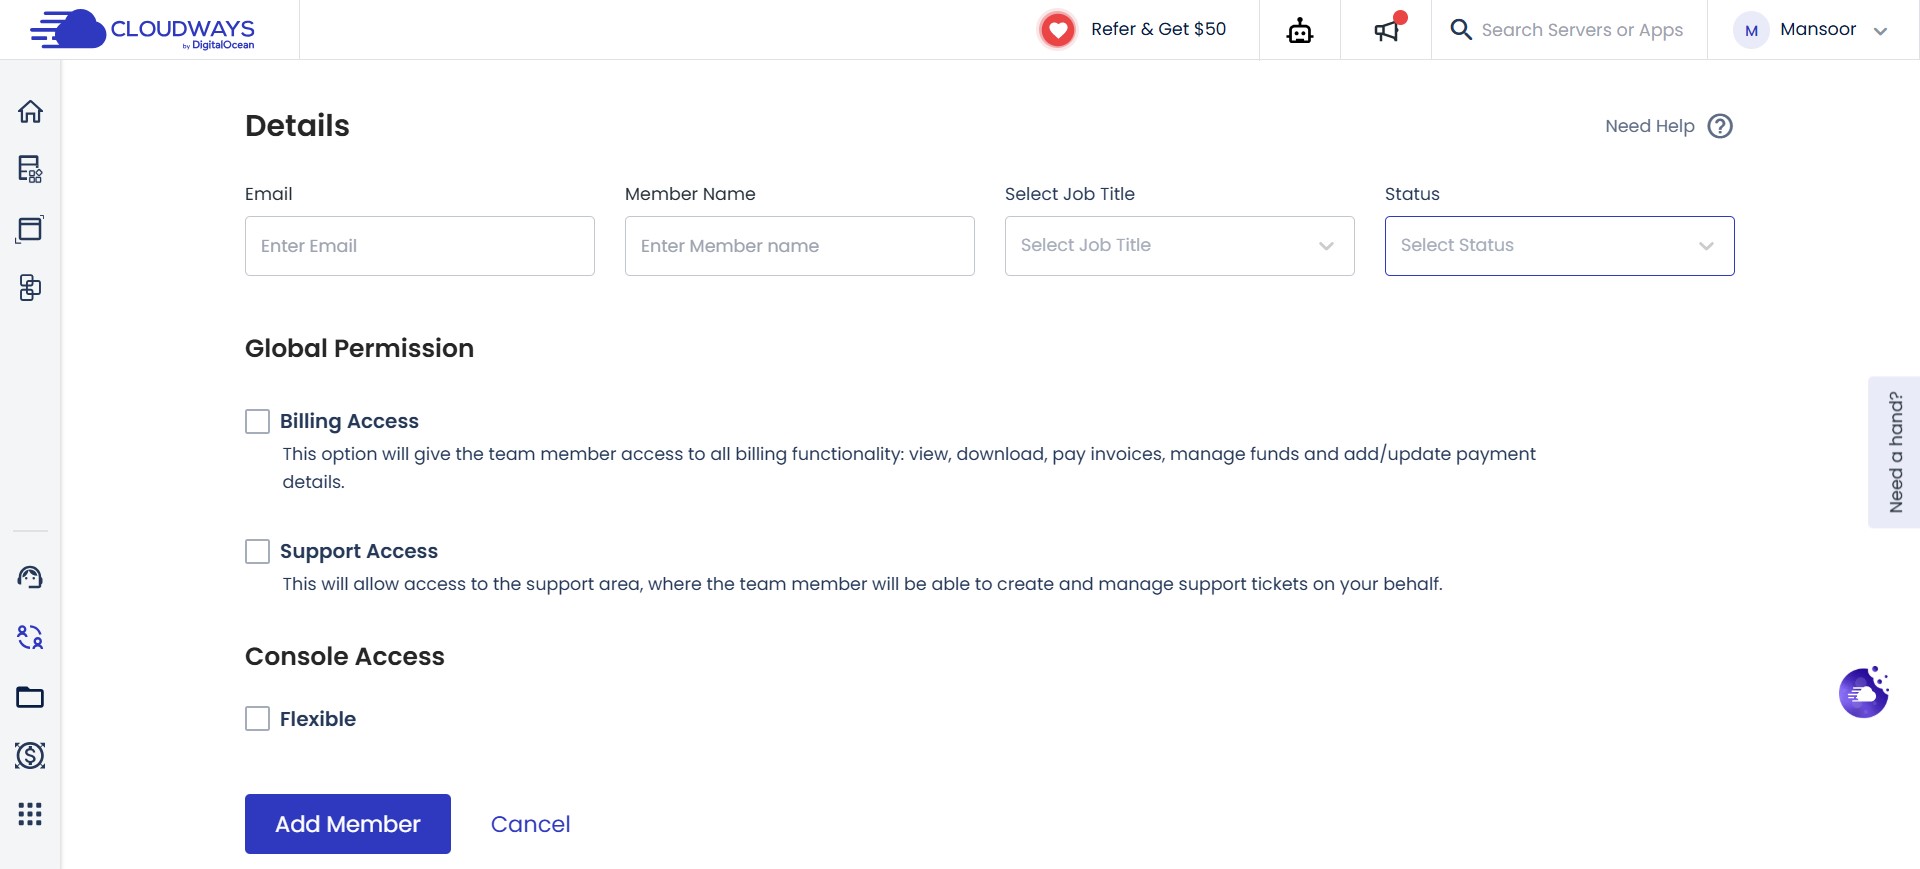
Task: Open the Need a hand? side tab
Action: coord(1894,452)
